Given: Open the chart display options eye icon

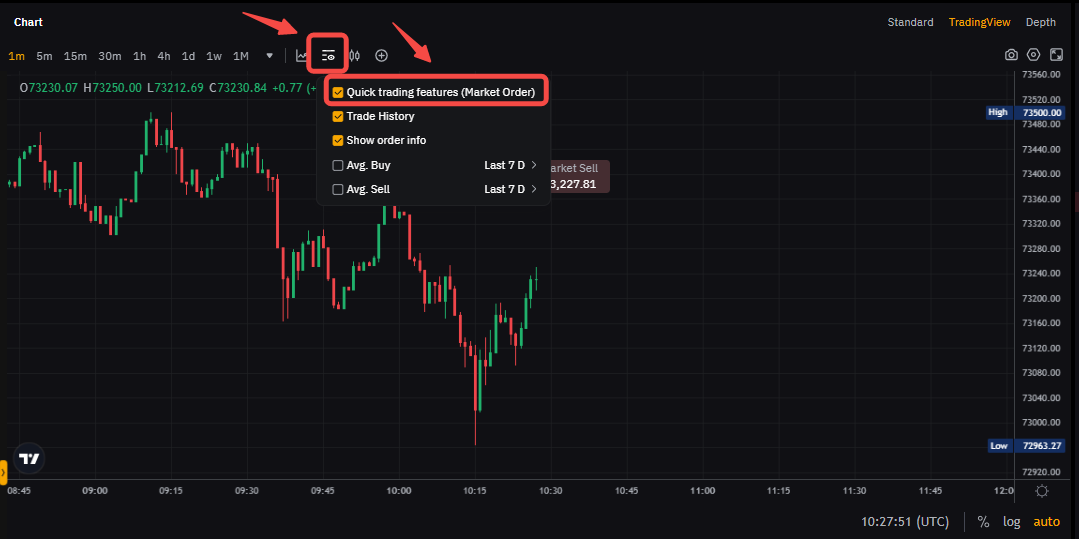Looking at the screenshot, I should [x=328, y=56].
